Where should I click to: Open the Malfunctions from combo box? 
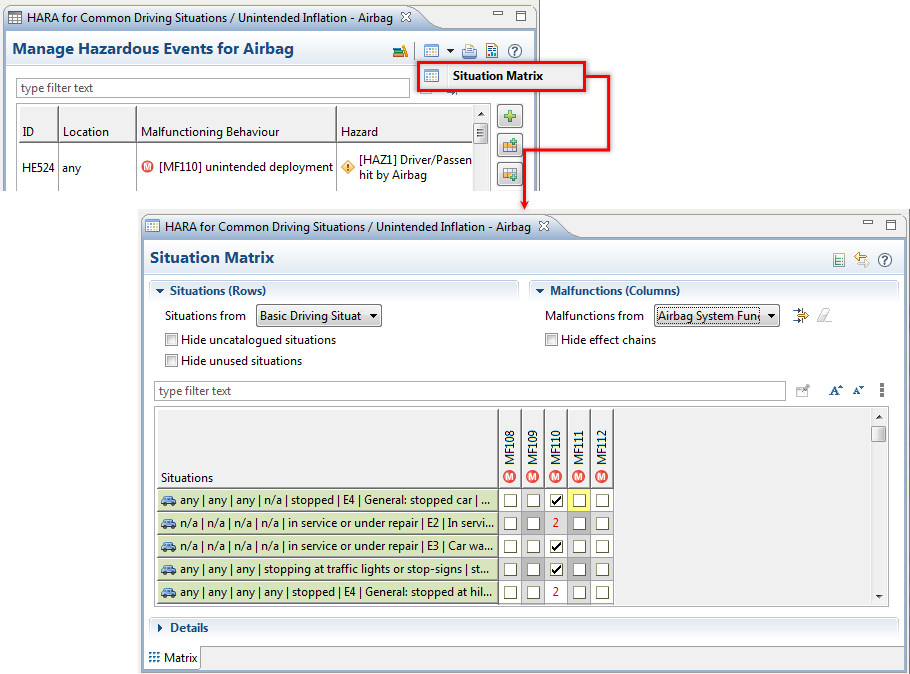(717, 316)
